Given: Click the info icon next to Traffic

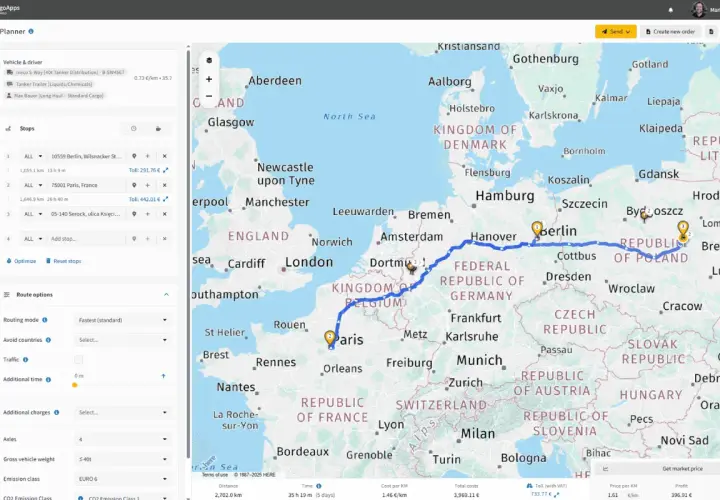Looking at the screenshot, I should (x=25, y=360).
